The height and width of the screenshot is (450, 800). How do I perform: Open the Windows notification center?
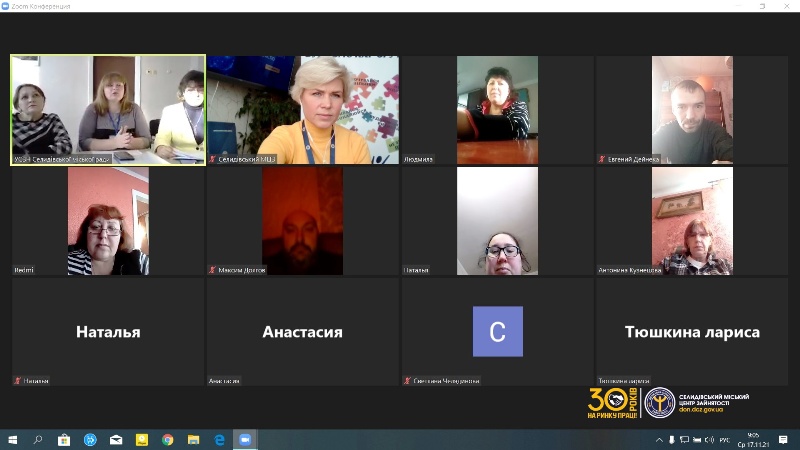tap(785, 440)
